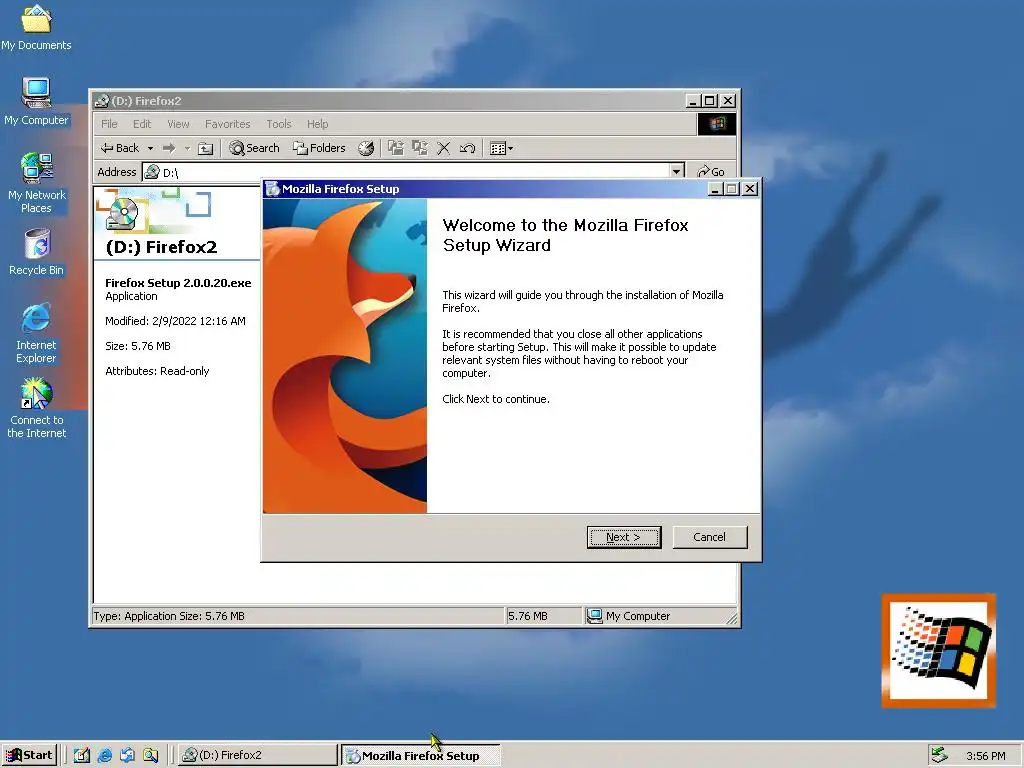The width and height of the screenshot is (1024, 768).
Task: Click the Firefox Setup title bar icon
Action: click(x=272, y=189)
